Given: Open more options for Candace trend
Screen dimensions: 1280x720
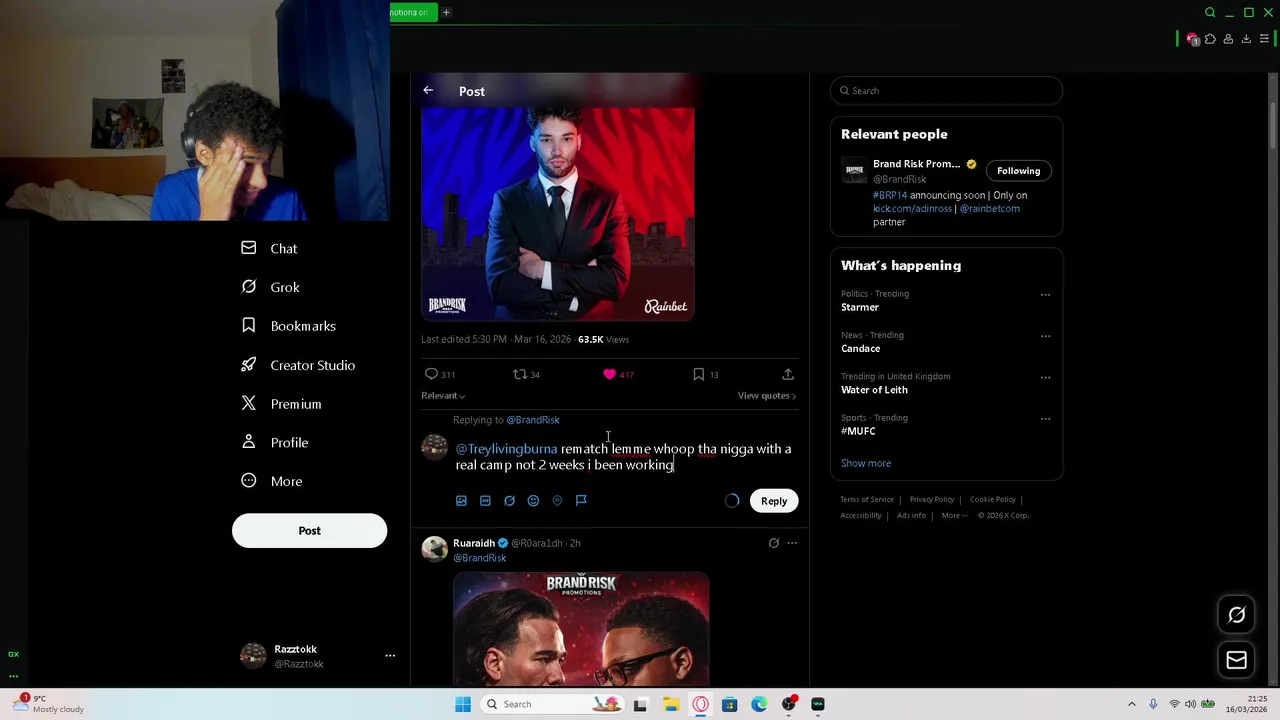Looking at the screenshot, I should click(x=1045, y=336).
